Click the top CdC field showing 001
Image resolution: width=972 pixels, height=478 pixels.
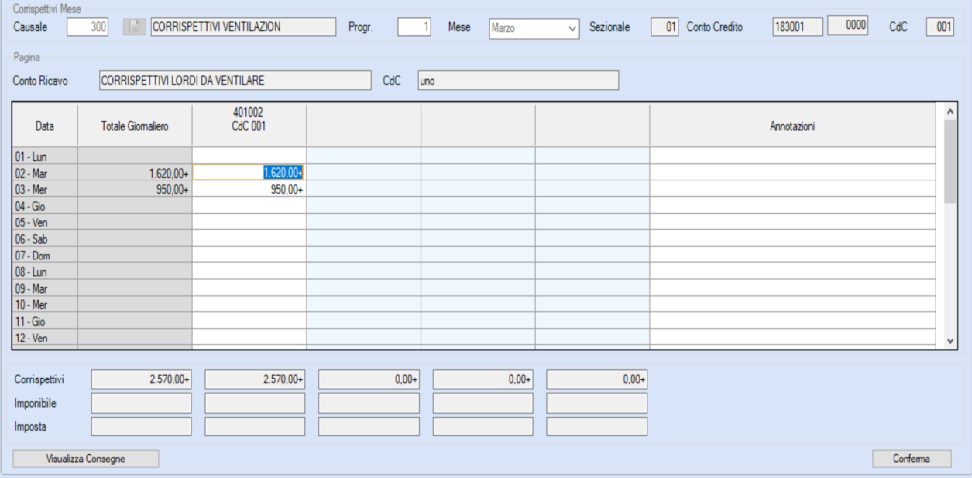click(940, 27)
